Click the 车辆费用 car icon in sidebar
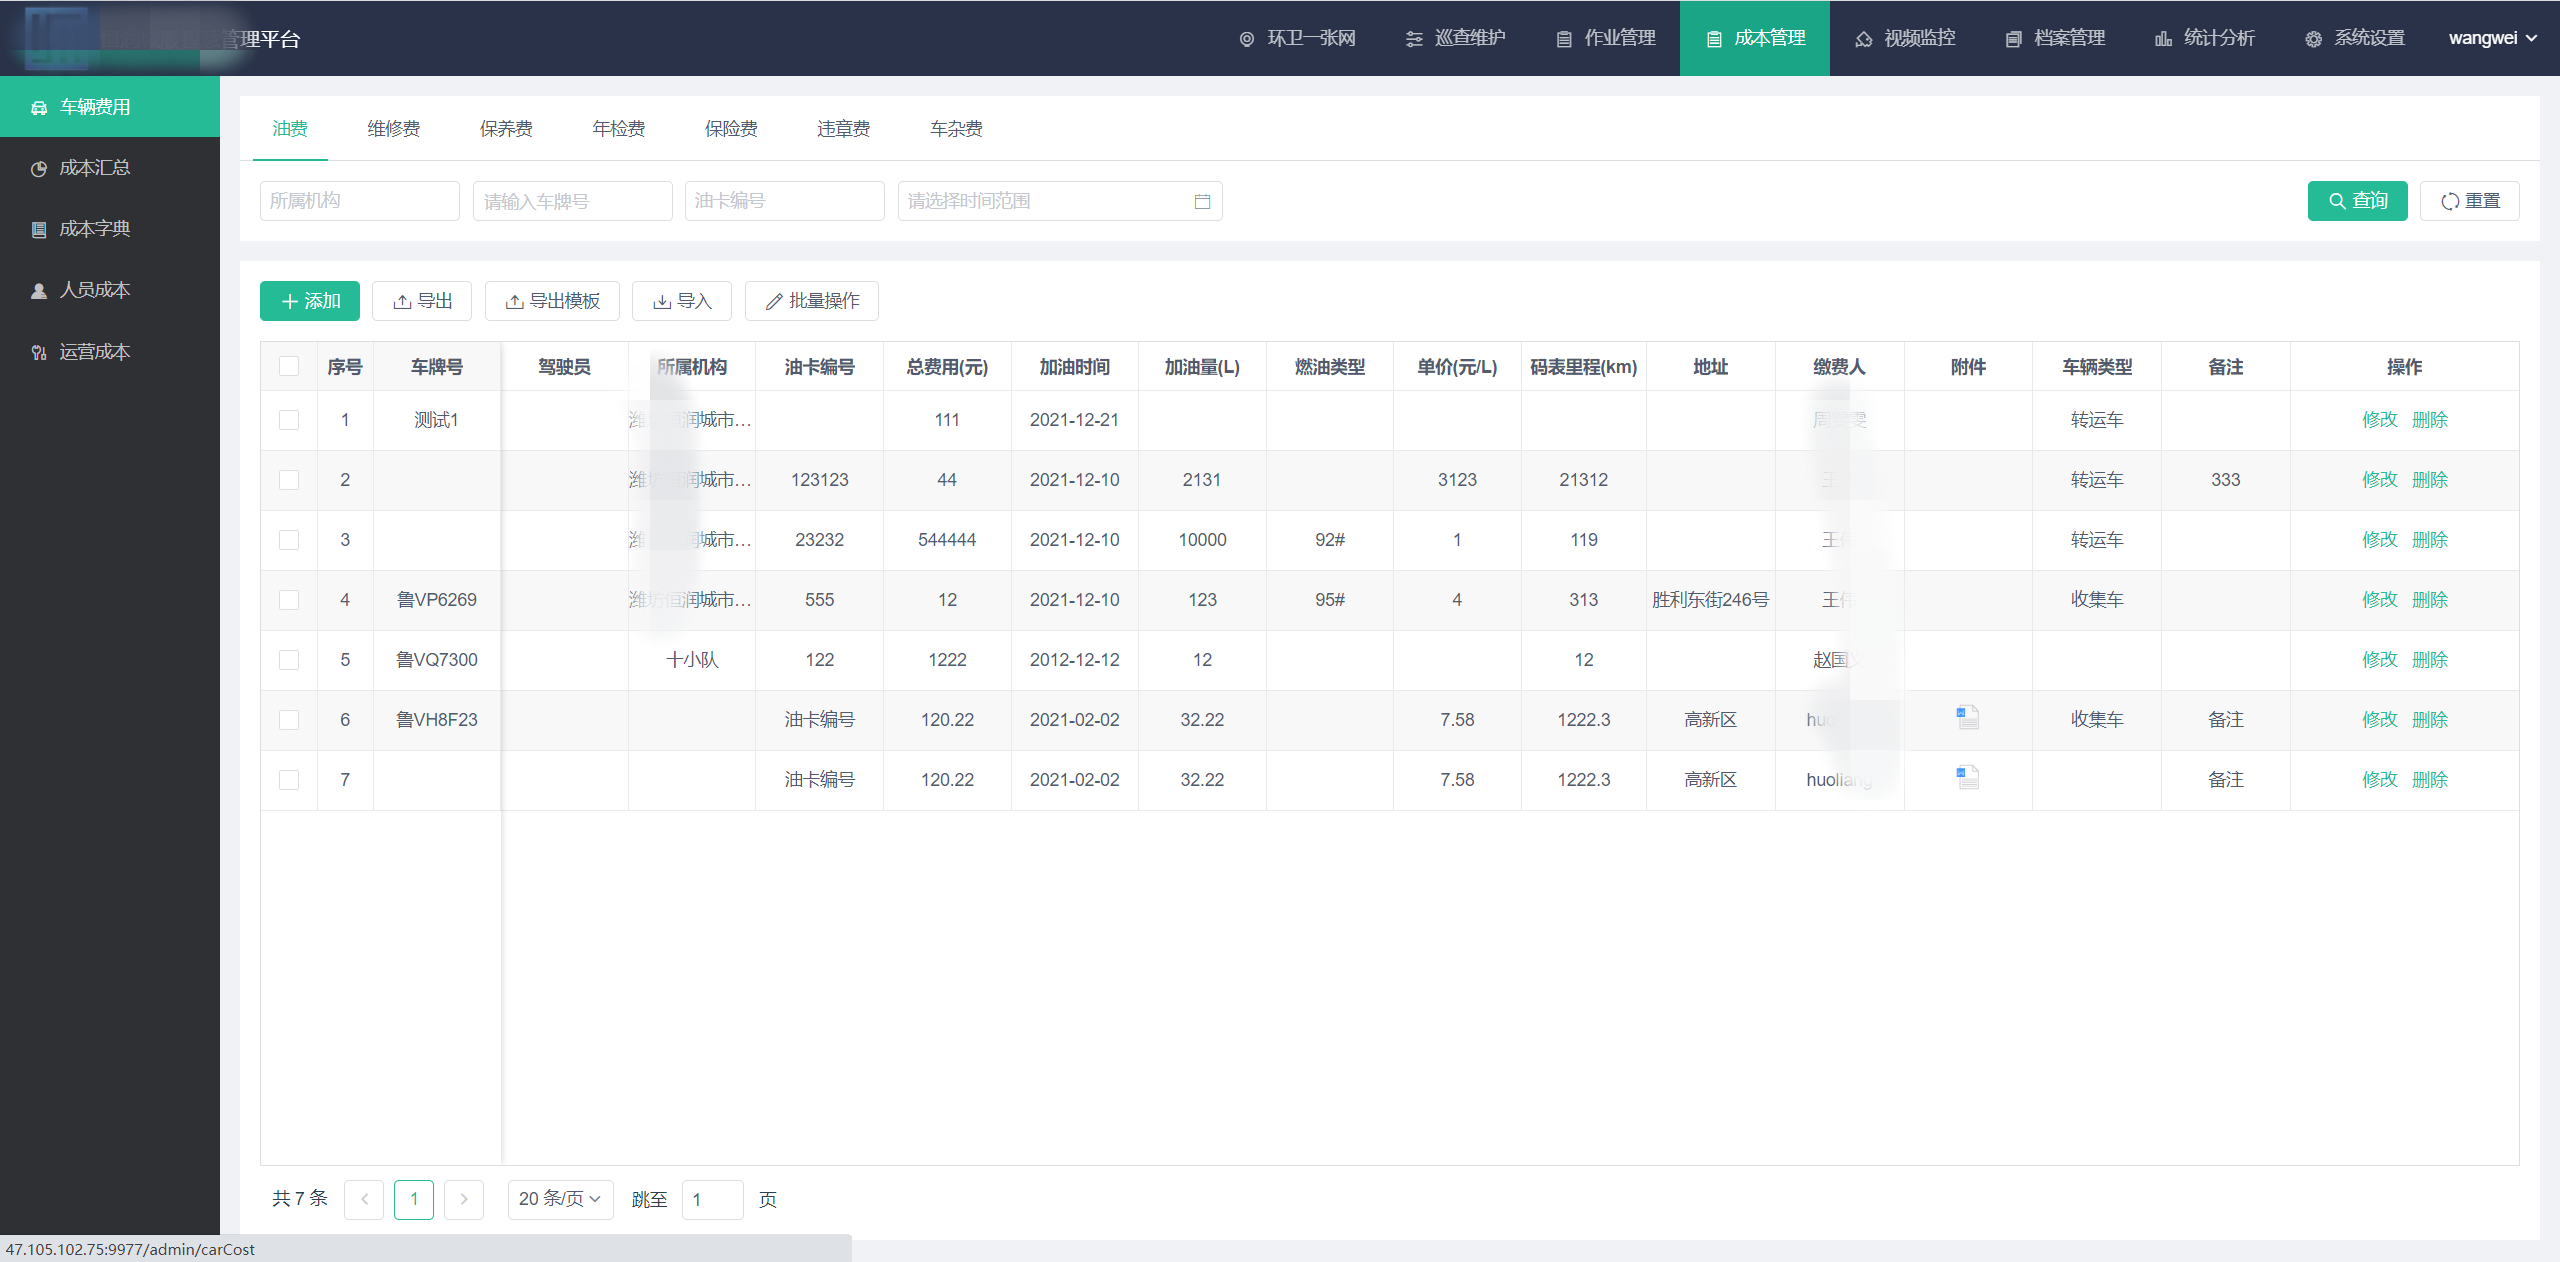The image size is (2560, 1262). click(39, 108)
